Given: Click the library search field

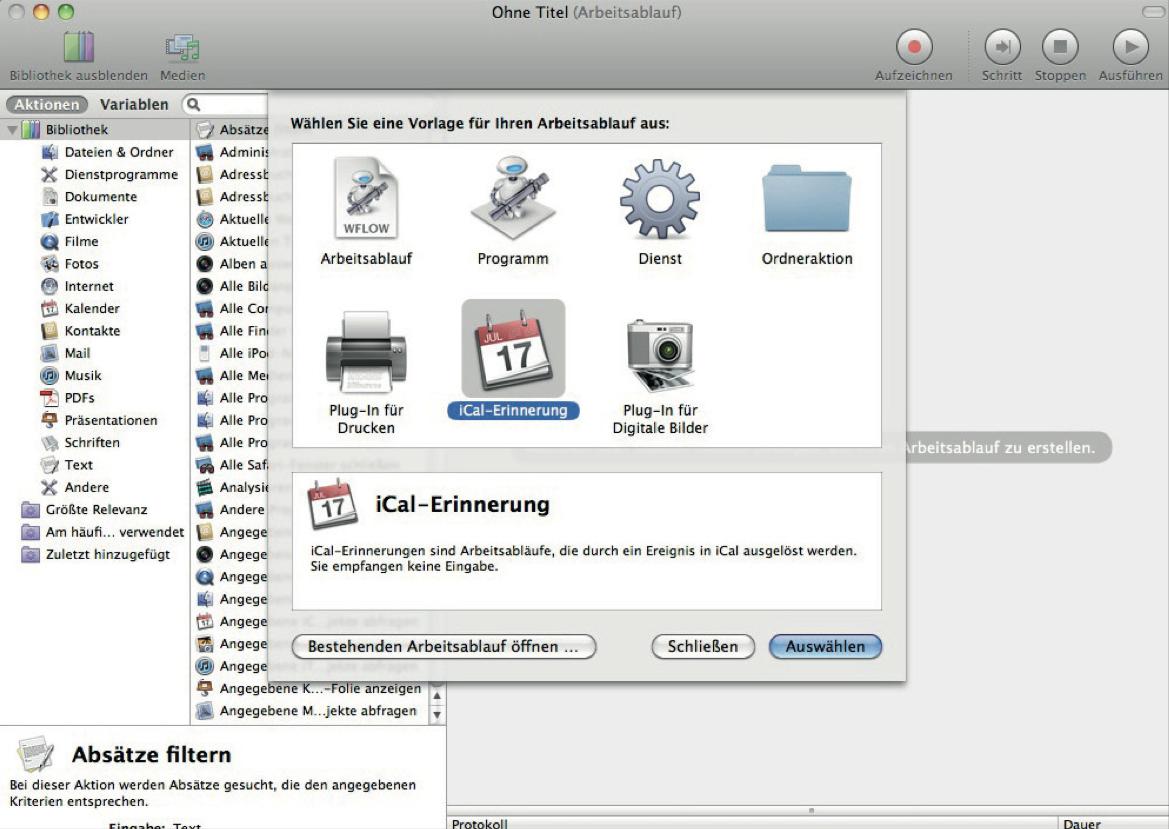Looking at the screenshot, I should (227, 104).
